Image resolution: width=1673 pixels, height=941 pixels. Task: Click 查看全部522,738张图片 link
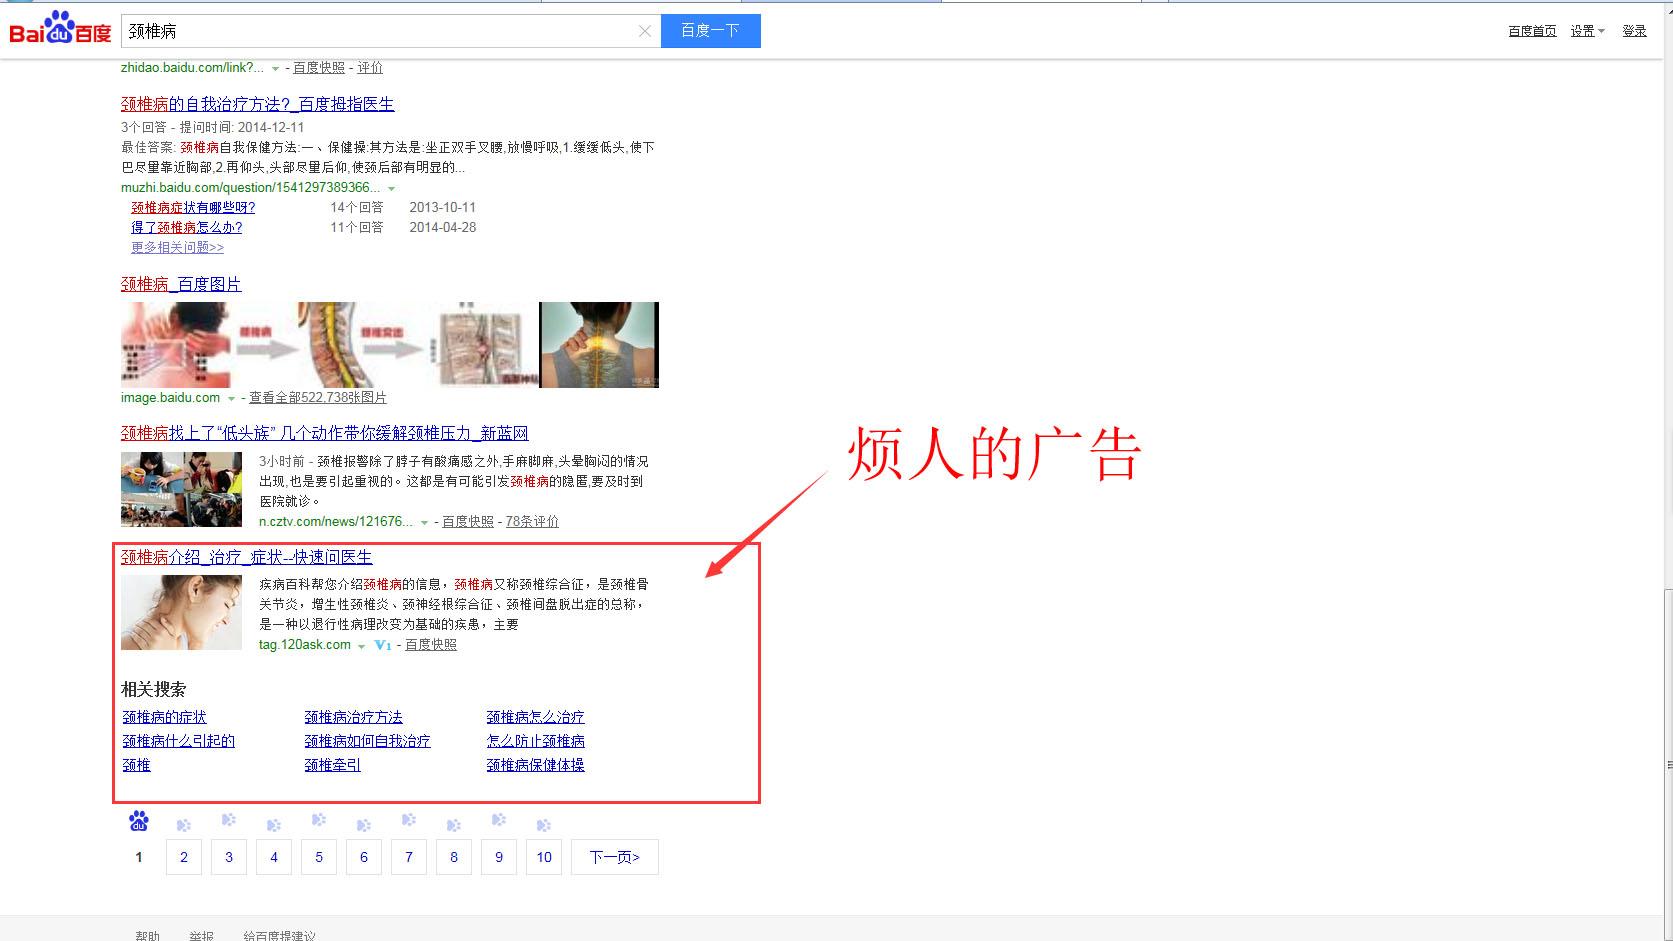[x=317, y=398]
